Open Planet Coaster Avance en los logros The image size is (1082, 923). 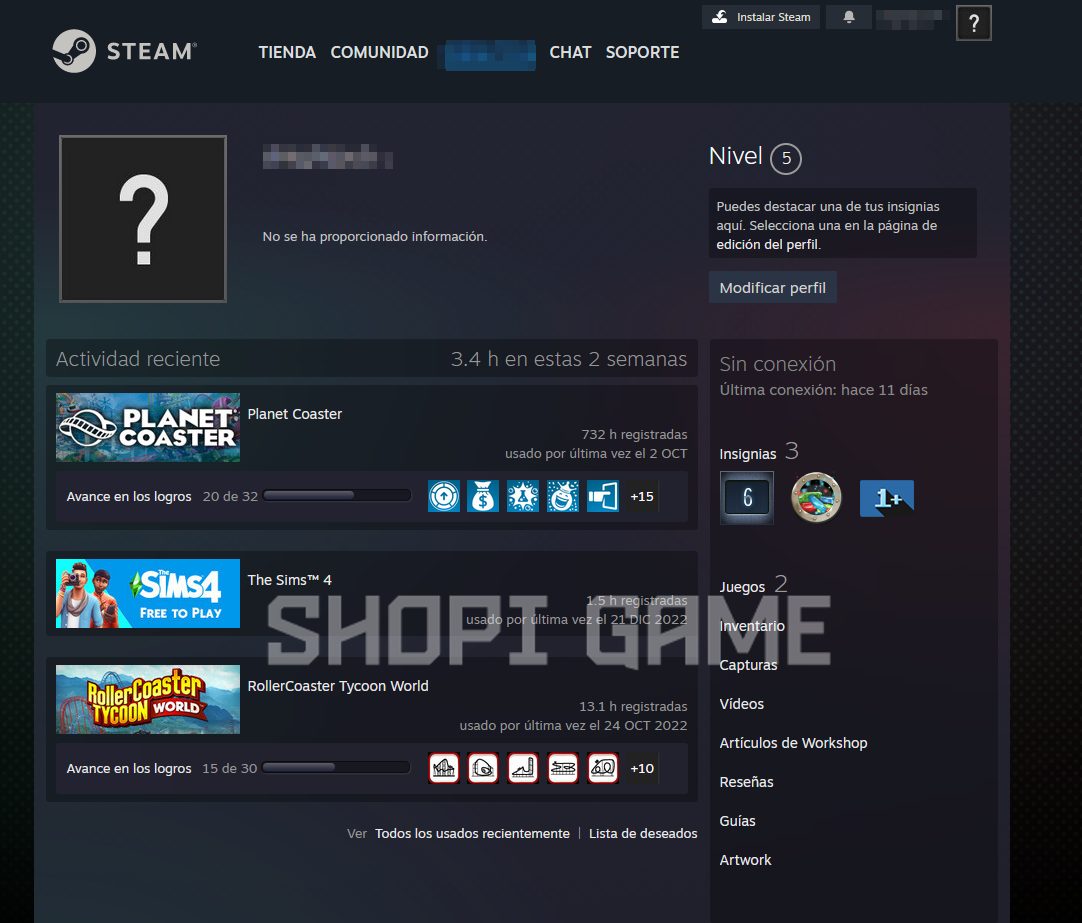tap(129, 497)
